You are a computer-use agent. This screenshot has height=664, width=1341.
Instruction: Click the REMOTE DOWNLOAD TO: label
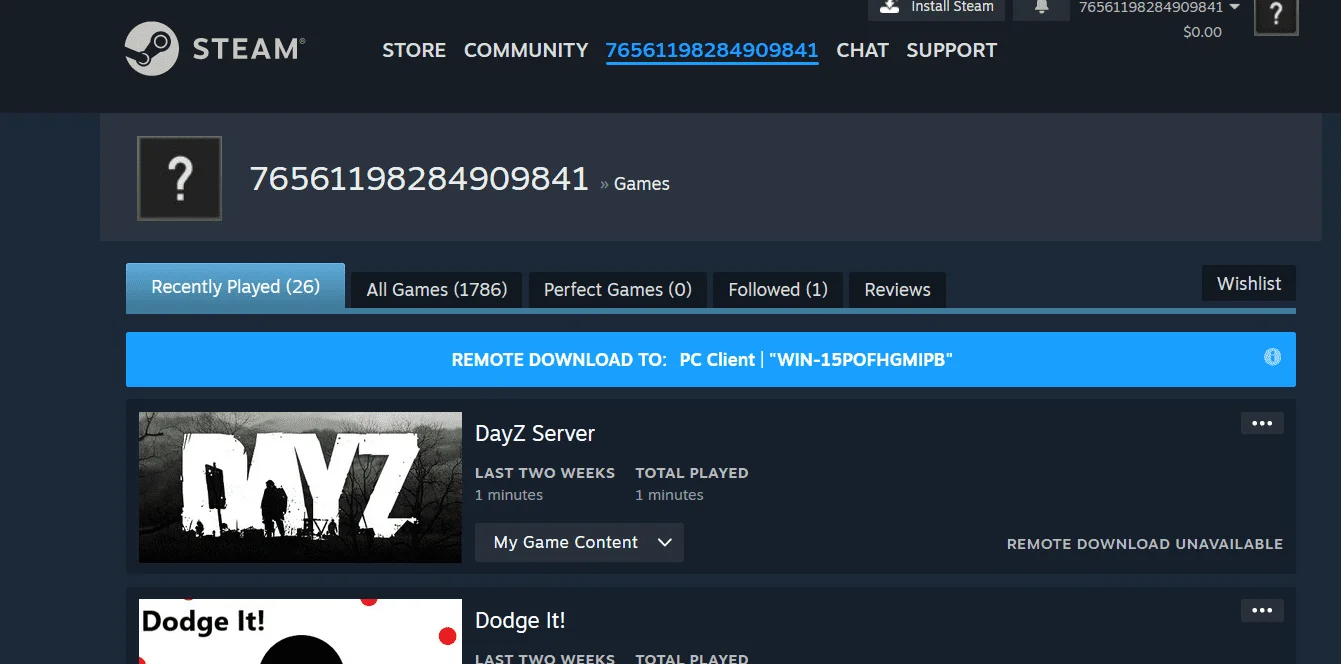[559, 359]
